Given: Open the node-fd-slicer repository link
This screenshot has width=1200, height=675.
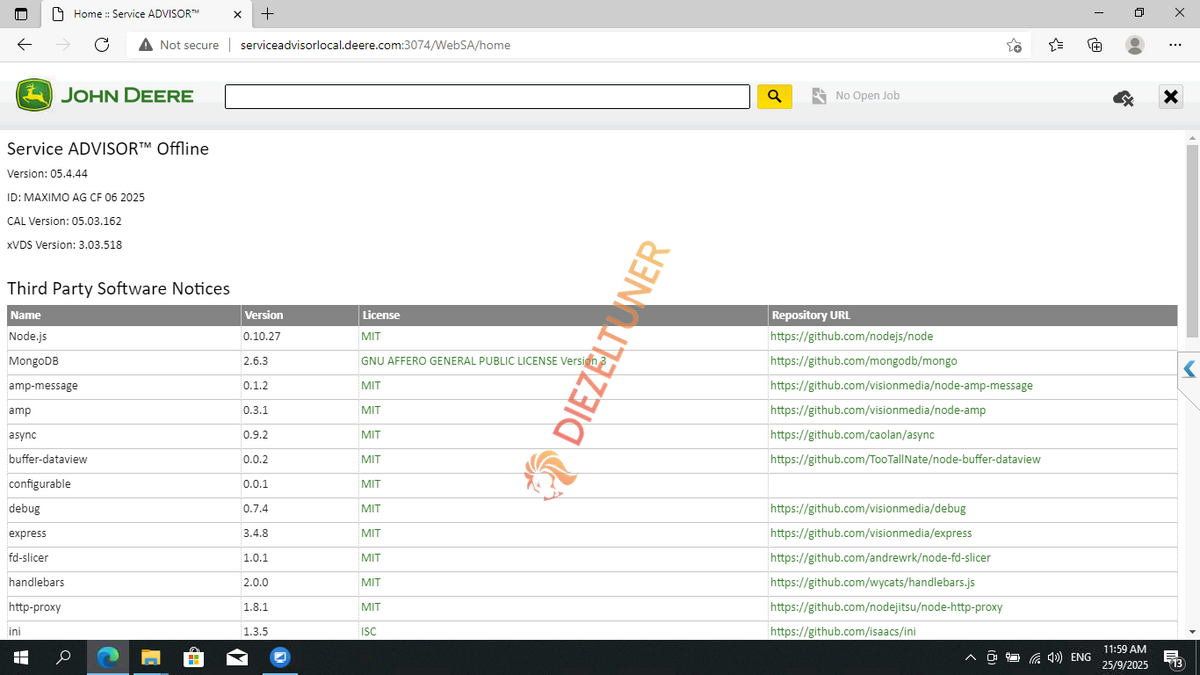Looking at the screenshot, I should coord(880,558).
